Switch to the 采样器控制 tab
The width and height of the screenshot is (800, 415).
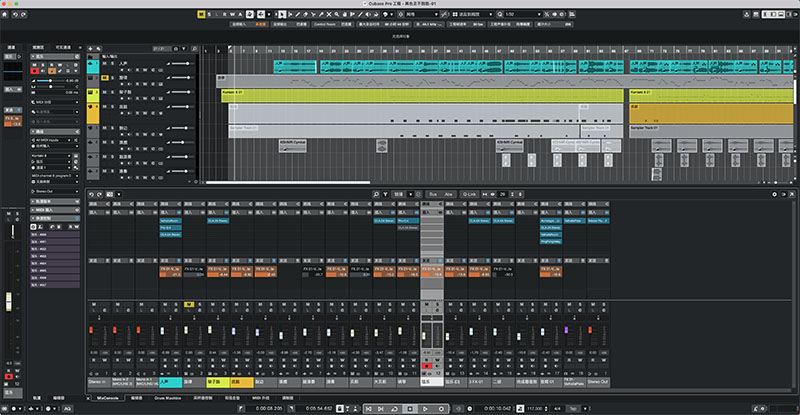[x=203, y=398]
